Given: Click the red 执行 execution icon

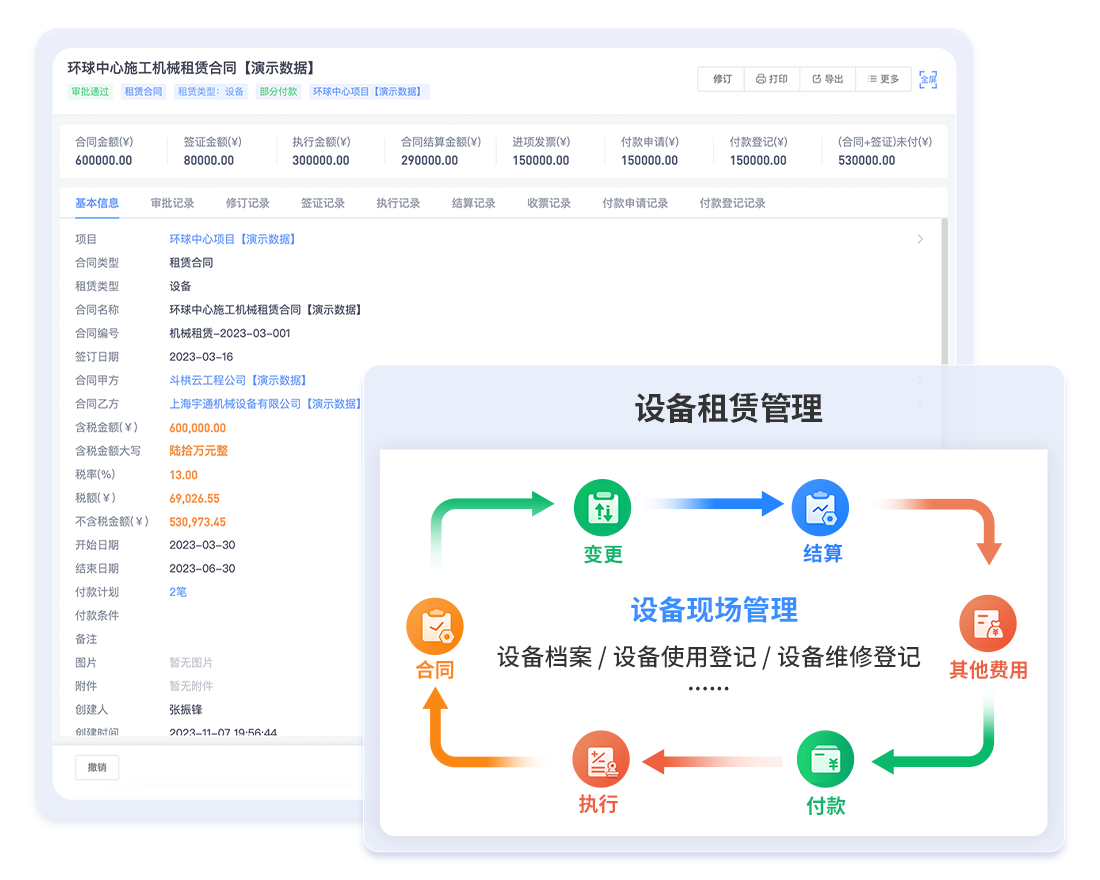Looking at the screenshot, I should pyautogui.click(x=600, y=760).
